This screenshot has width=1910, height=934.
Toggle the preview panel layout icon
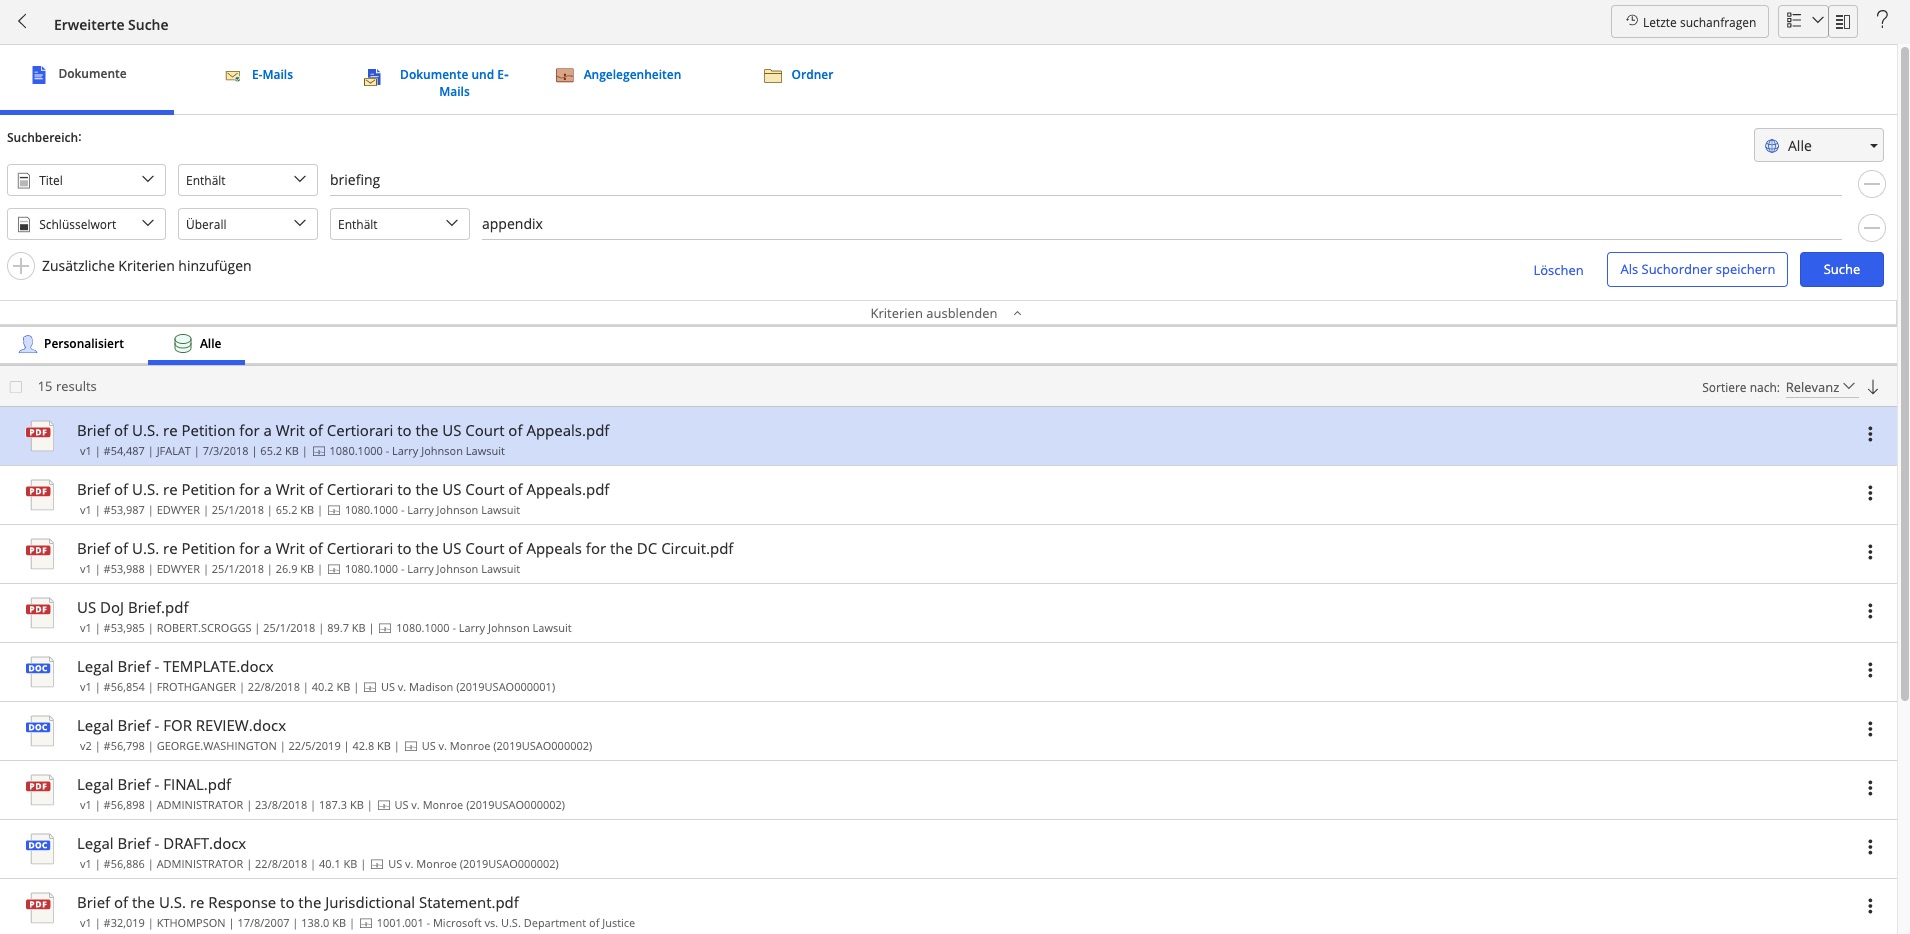tap(1843, 21)
